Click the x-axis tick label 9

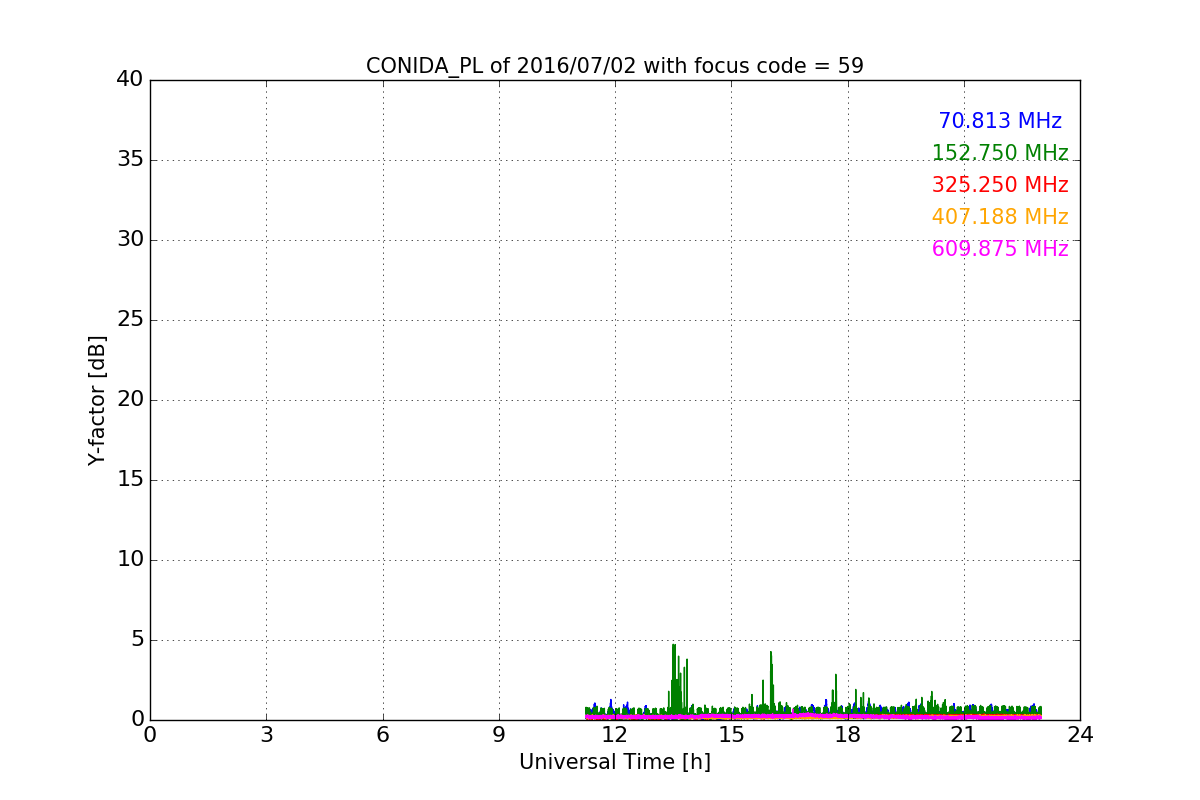[x=498, y=735]
